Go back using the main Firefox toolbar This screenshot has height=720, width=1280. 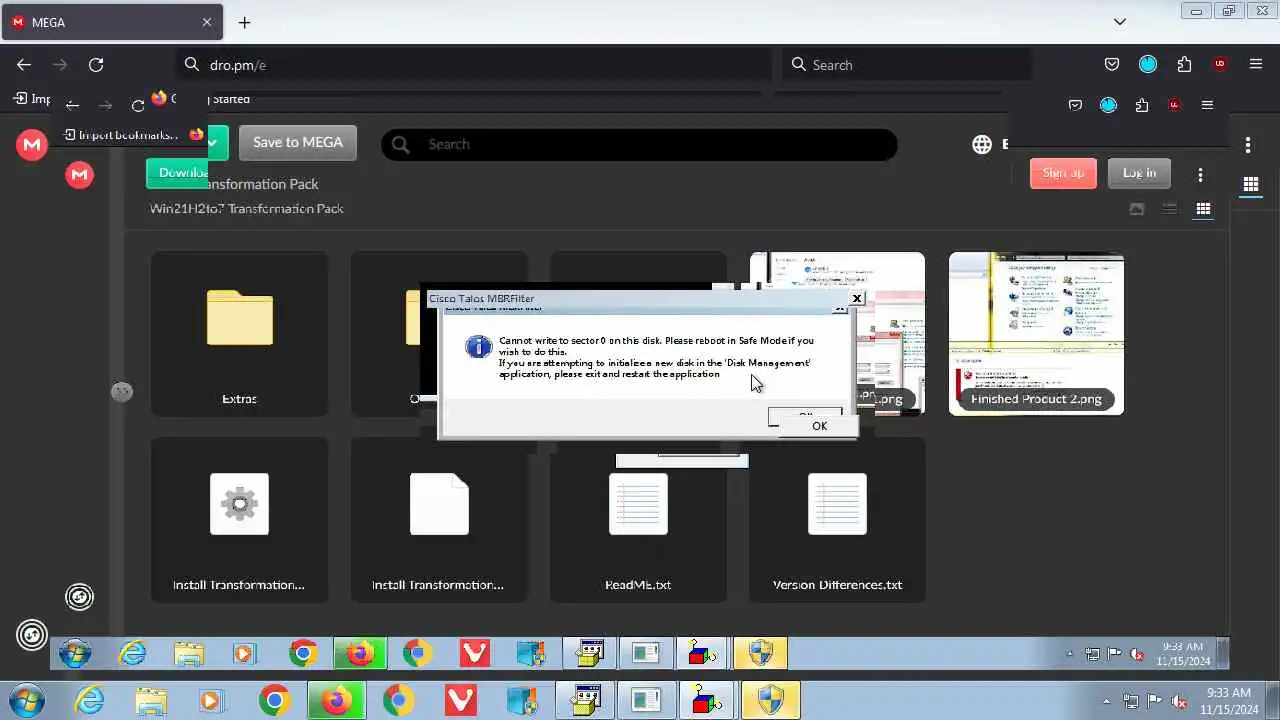pos(24,64)
